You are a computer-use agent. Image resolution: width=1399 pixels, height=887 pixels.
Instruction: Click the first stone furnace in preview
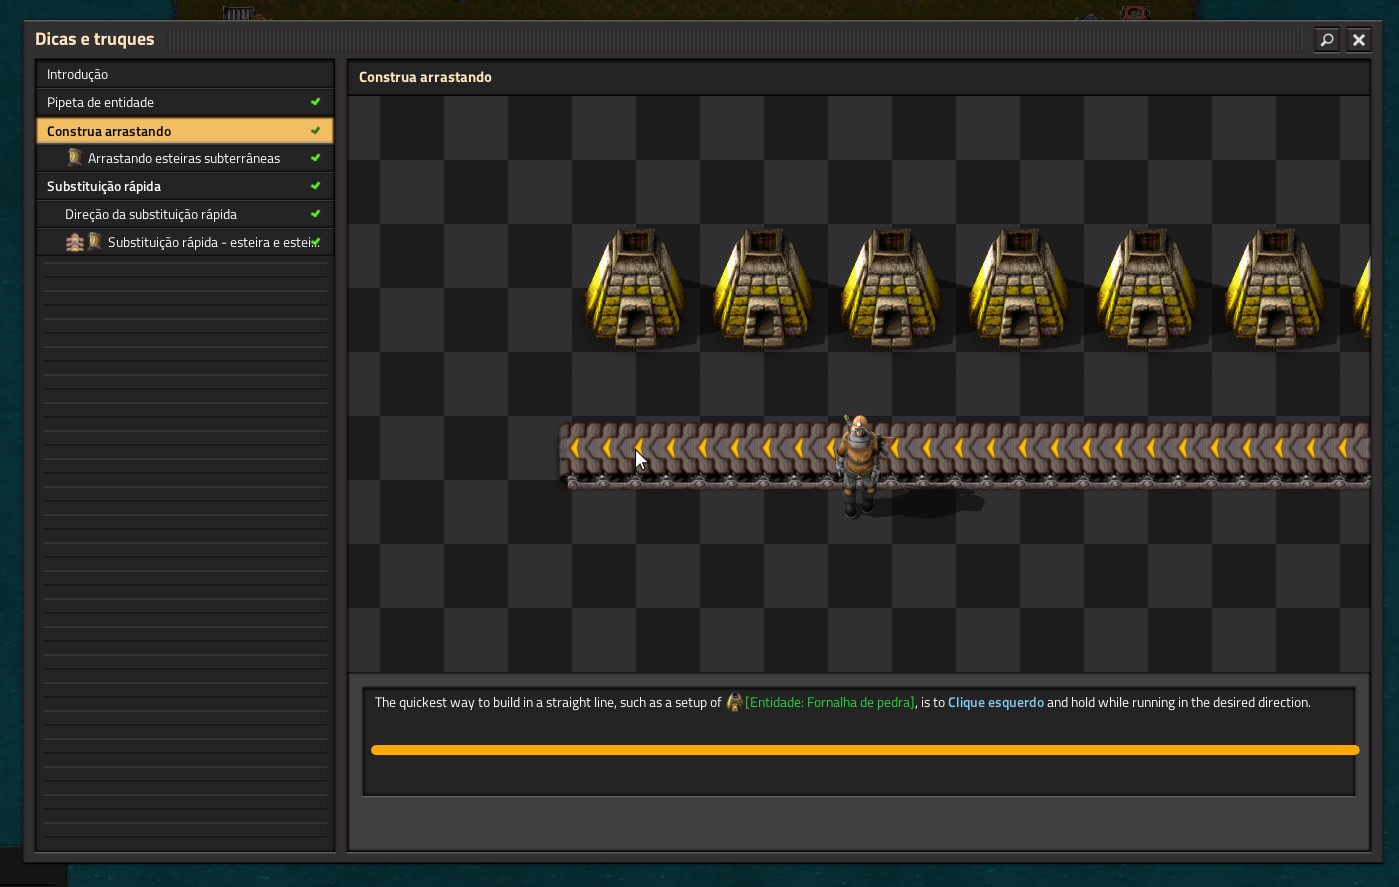click(635, 288)
